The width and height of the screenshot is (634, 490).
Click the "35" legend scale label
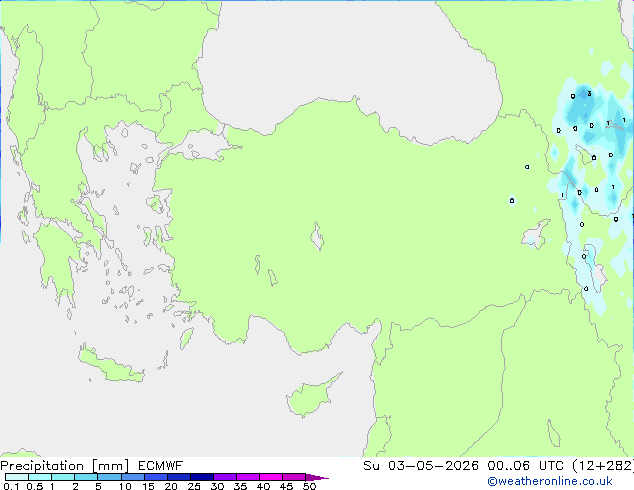tap(240, 486)
